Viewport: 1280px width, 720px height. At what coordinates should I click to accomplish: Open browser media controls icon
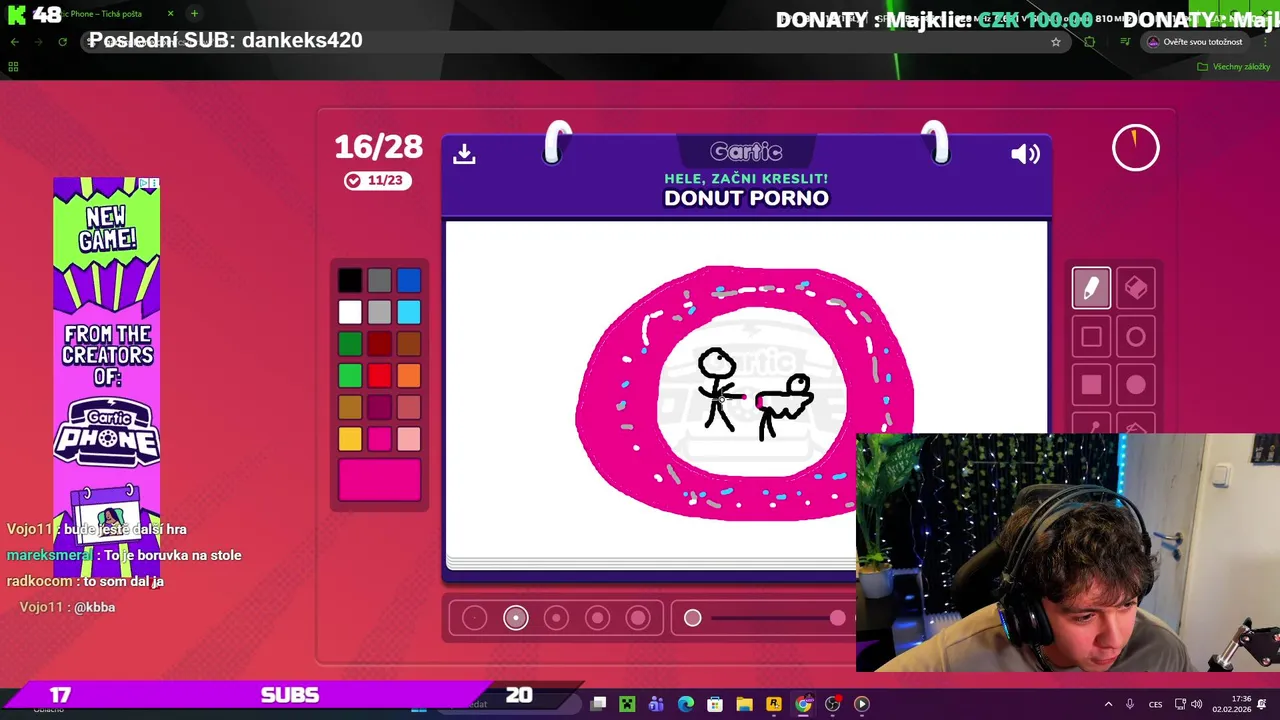[1125, 42]
